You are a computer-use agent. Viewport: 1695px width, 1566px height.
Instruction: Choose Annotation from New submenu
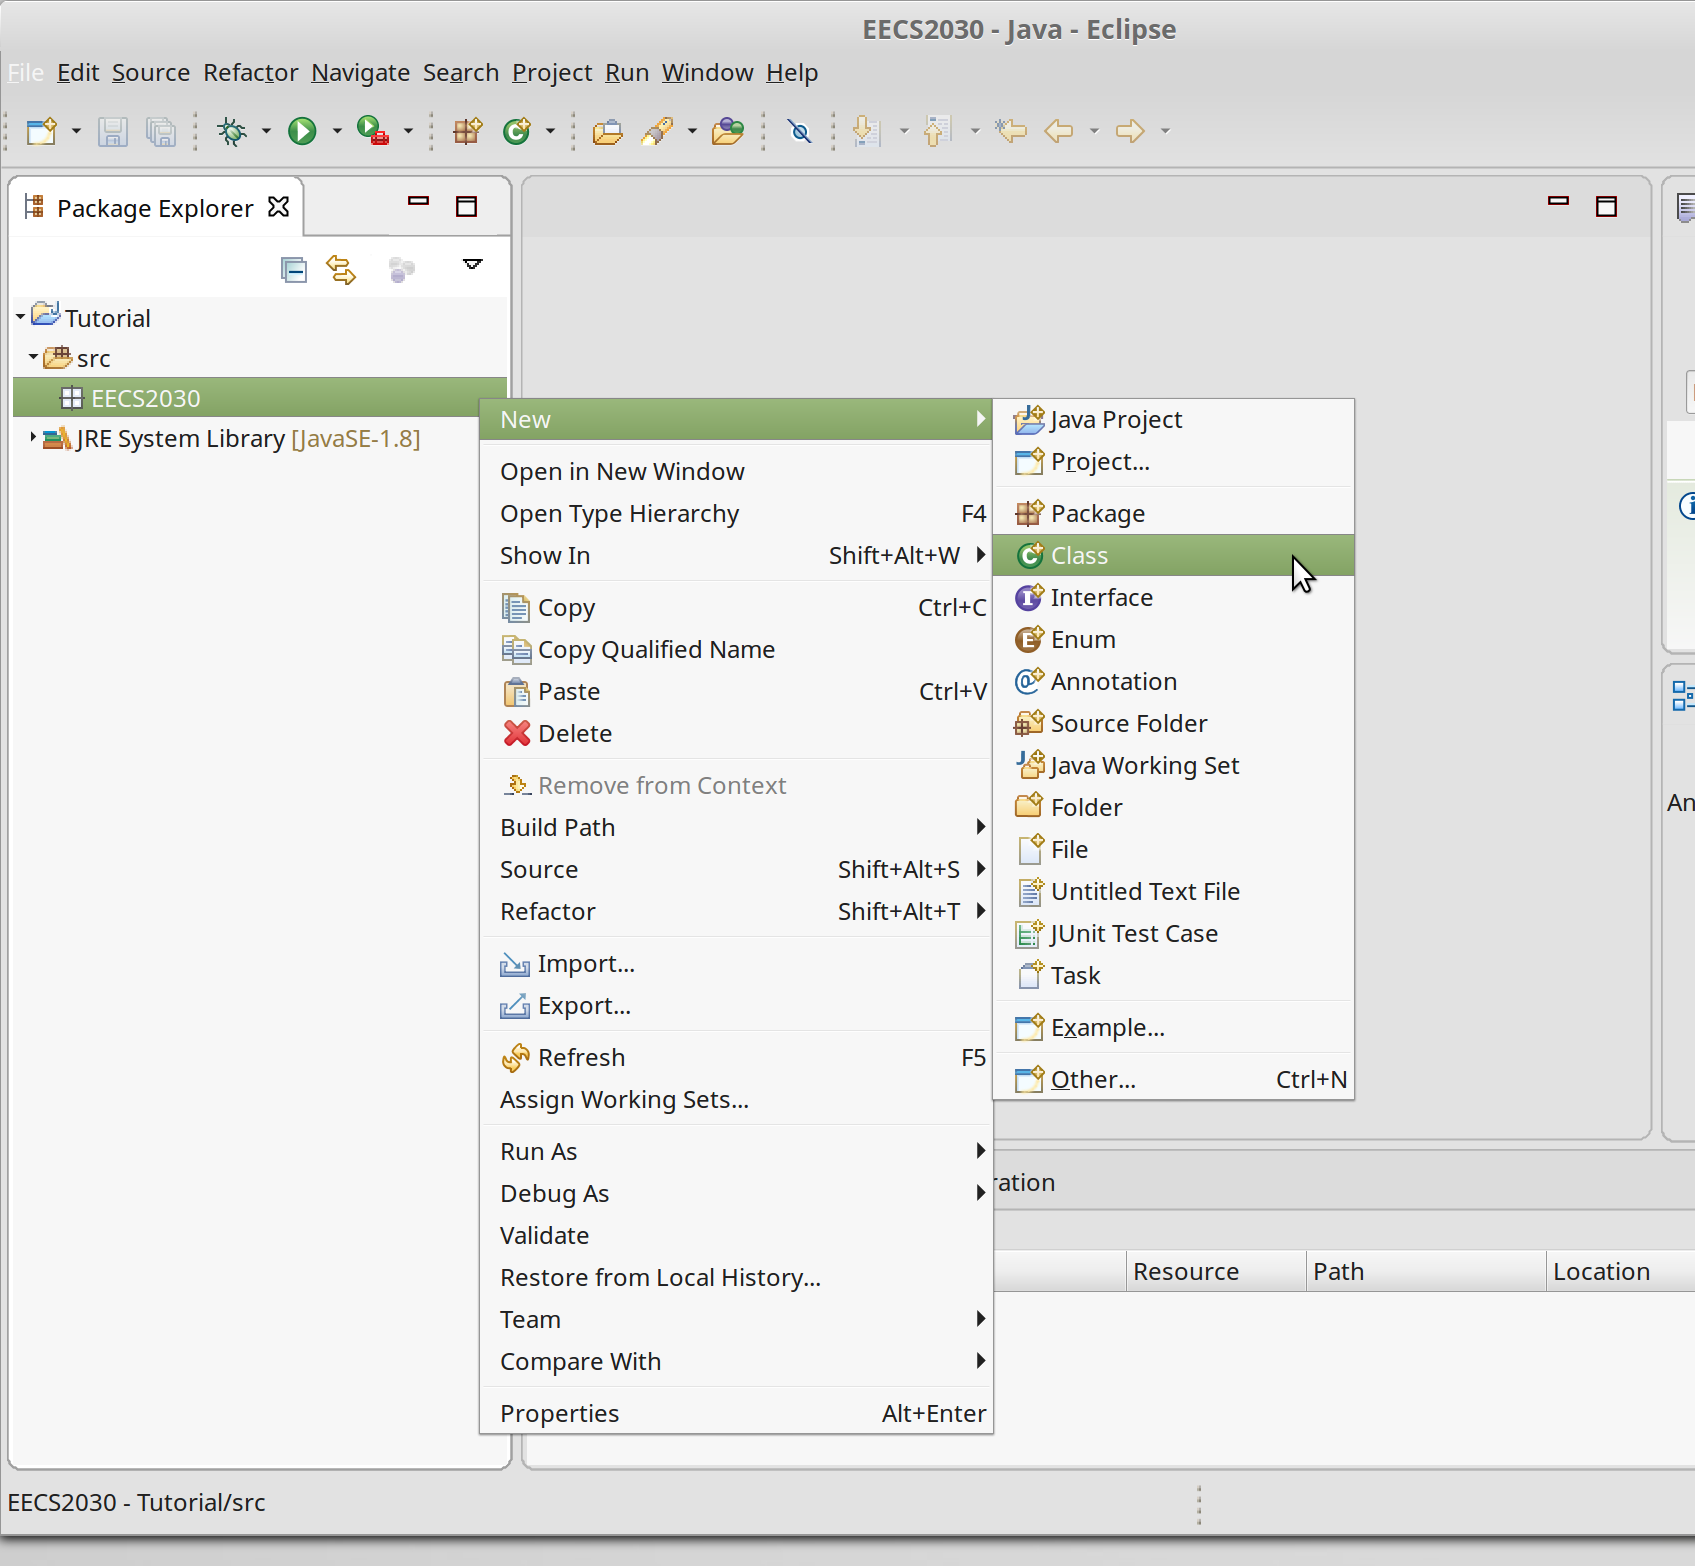point(1174,681)
